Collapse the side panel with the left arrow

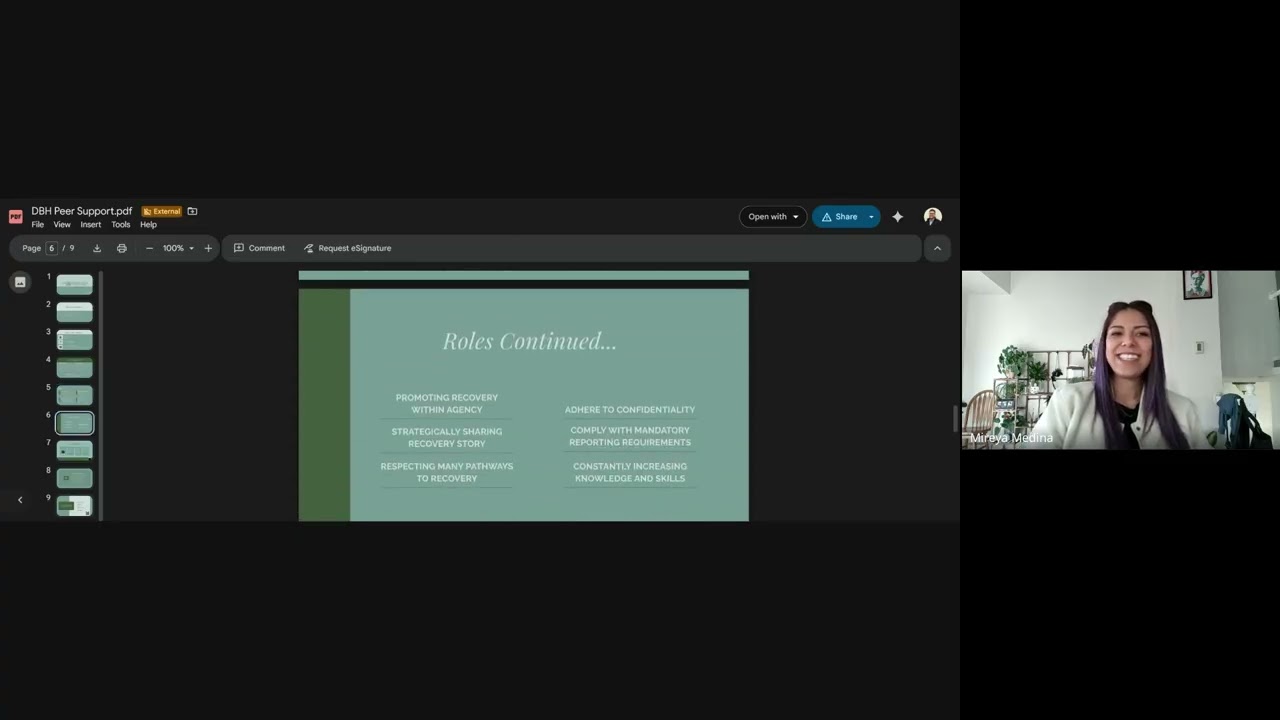pos(20,500)
